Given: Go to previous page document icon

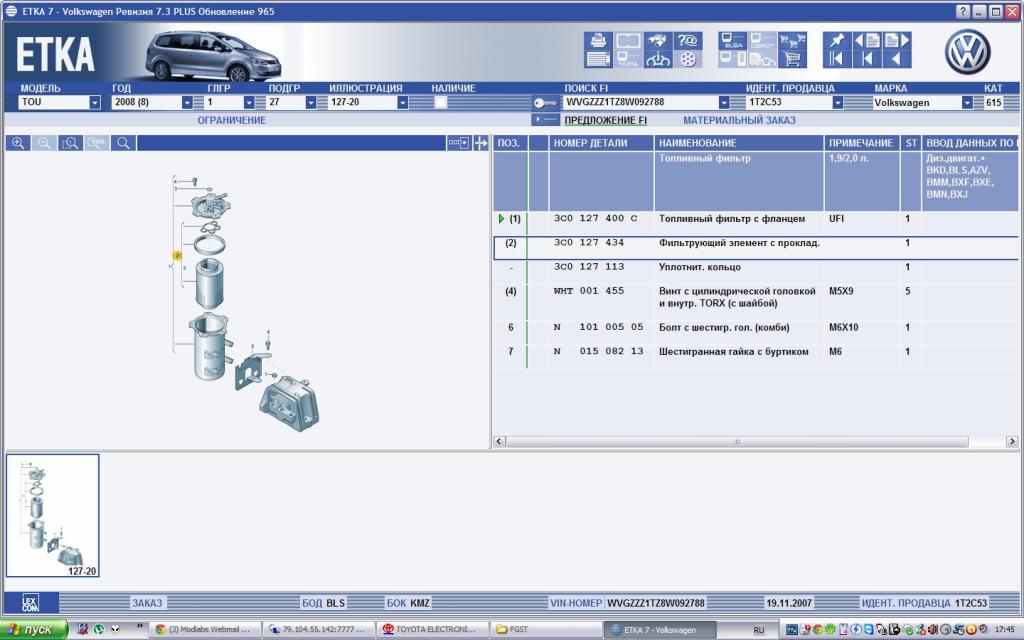Looking at the screenshot, I should pos(867,40).
